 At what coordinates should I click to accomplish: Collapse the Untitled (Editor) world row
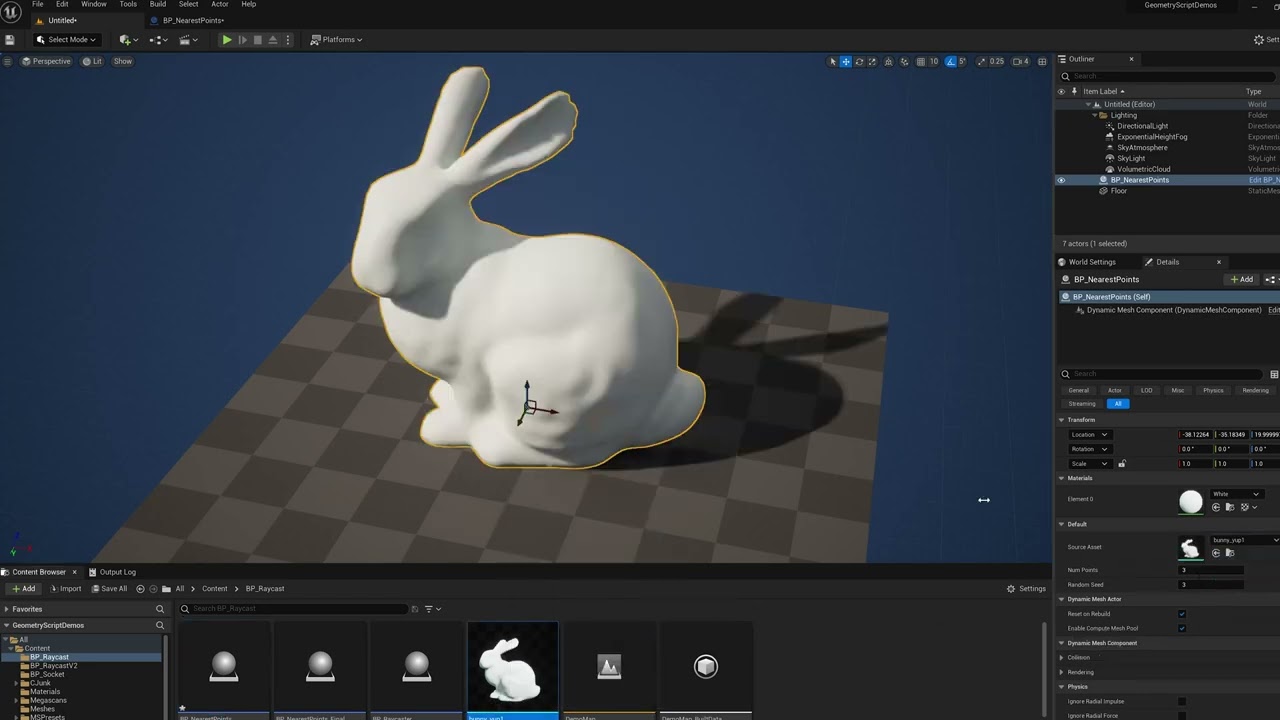click(x=1088, y=104)
